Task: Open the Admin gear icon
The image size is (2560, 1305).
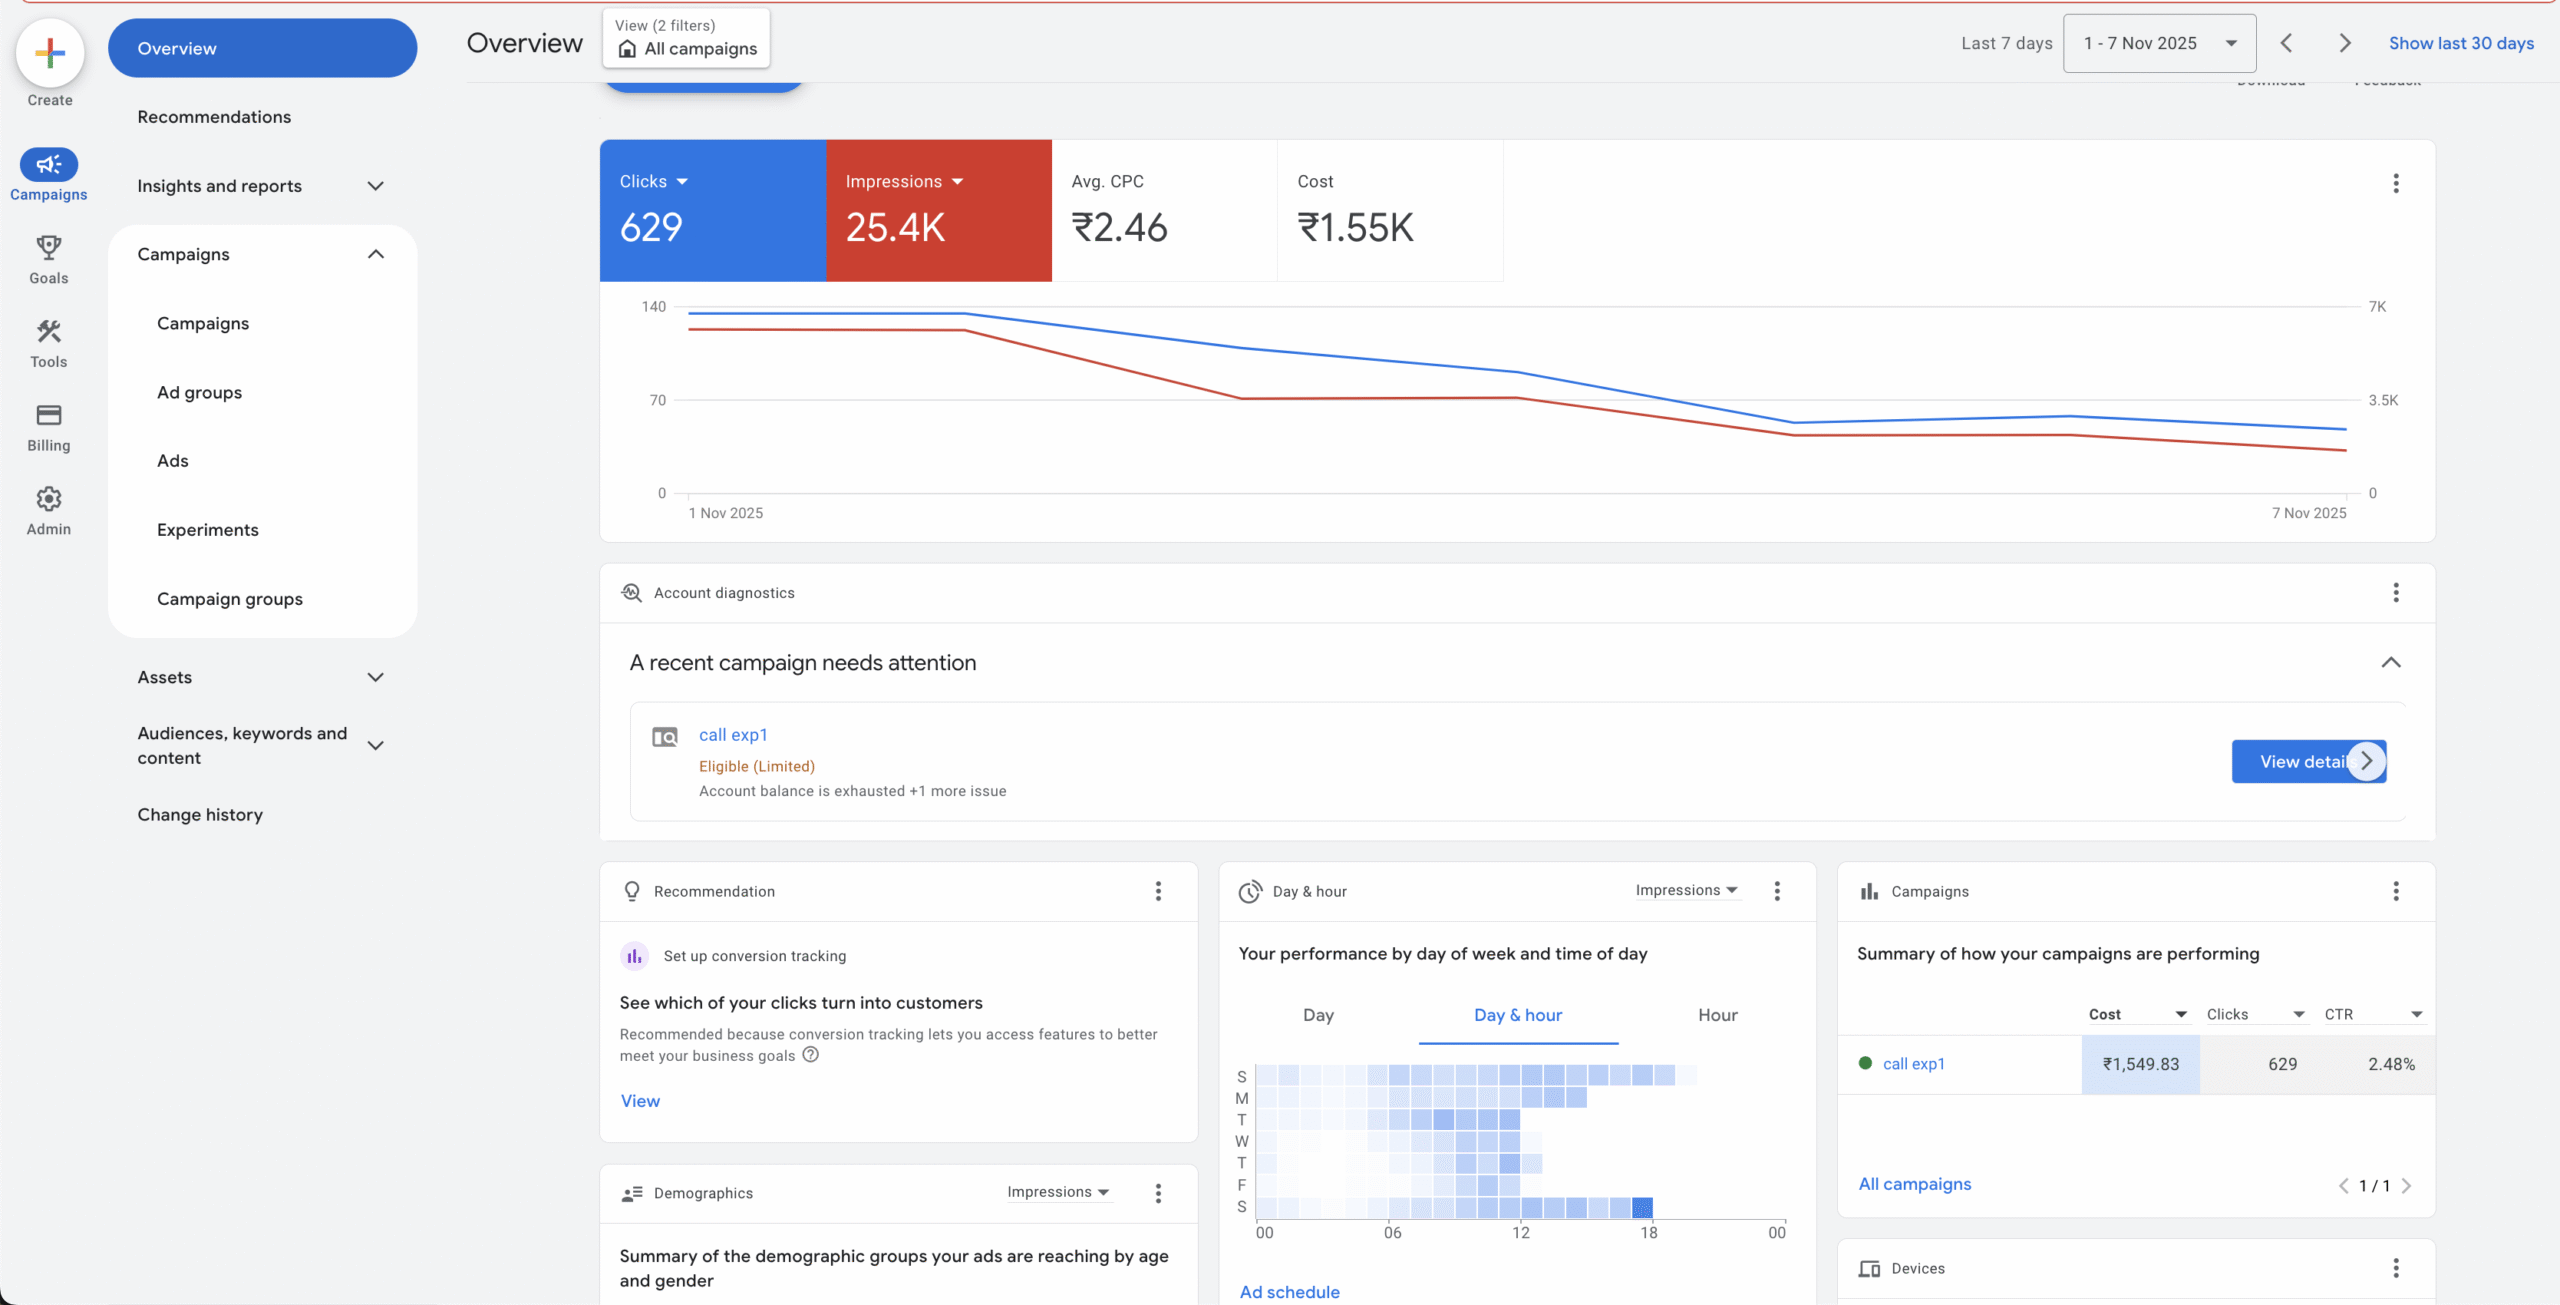Action: 48,499
